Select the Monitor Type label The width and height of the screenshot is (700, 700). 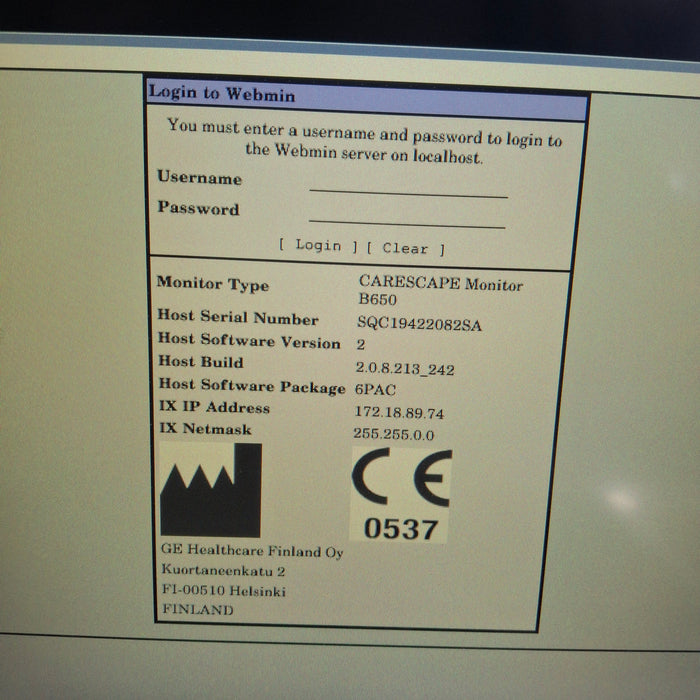(x=212, y=284)
